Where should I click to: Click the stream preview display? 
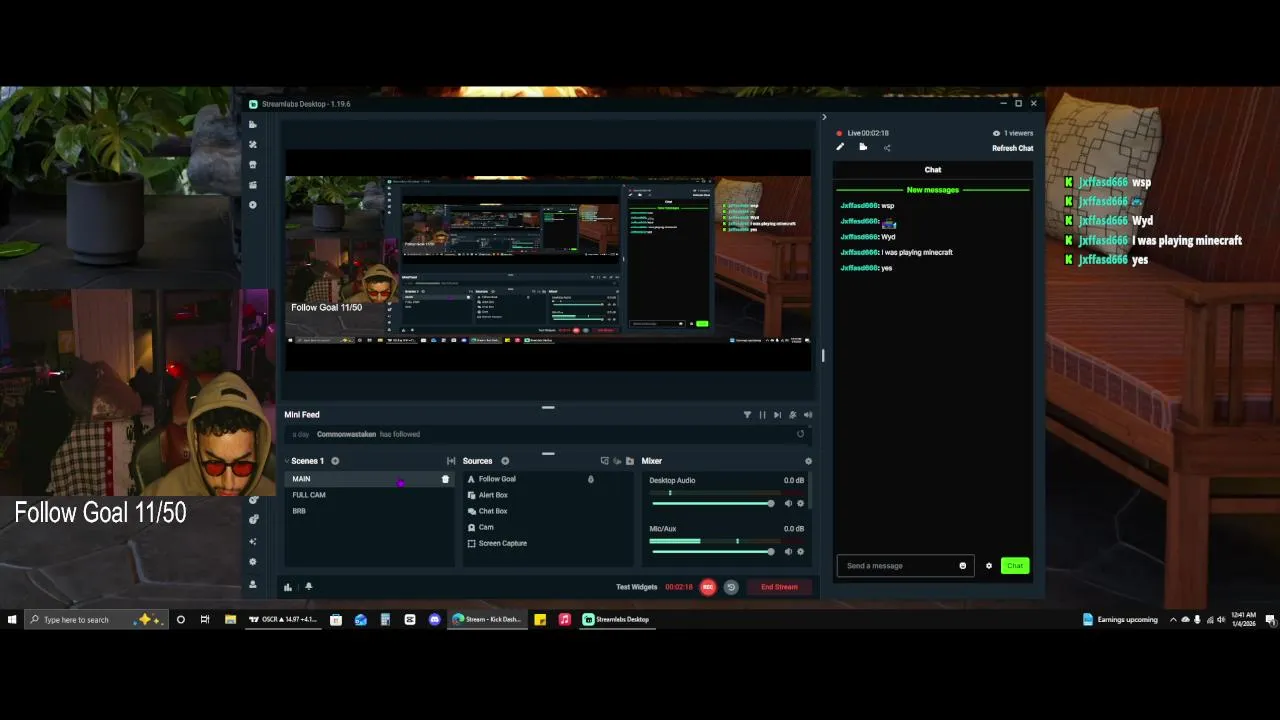(x=548, y=260)
